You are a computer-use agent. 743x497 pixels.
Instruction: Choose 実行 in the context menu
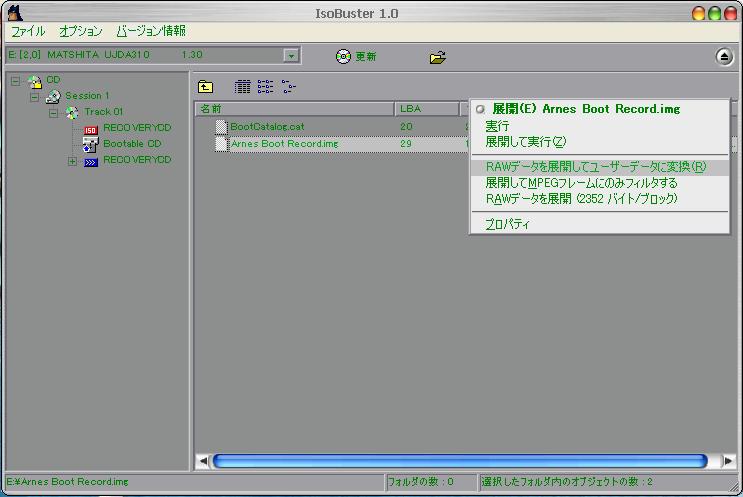[x=599, y=126]
